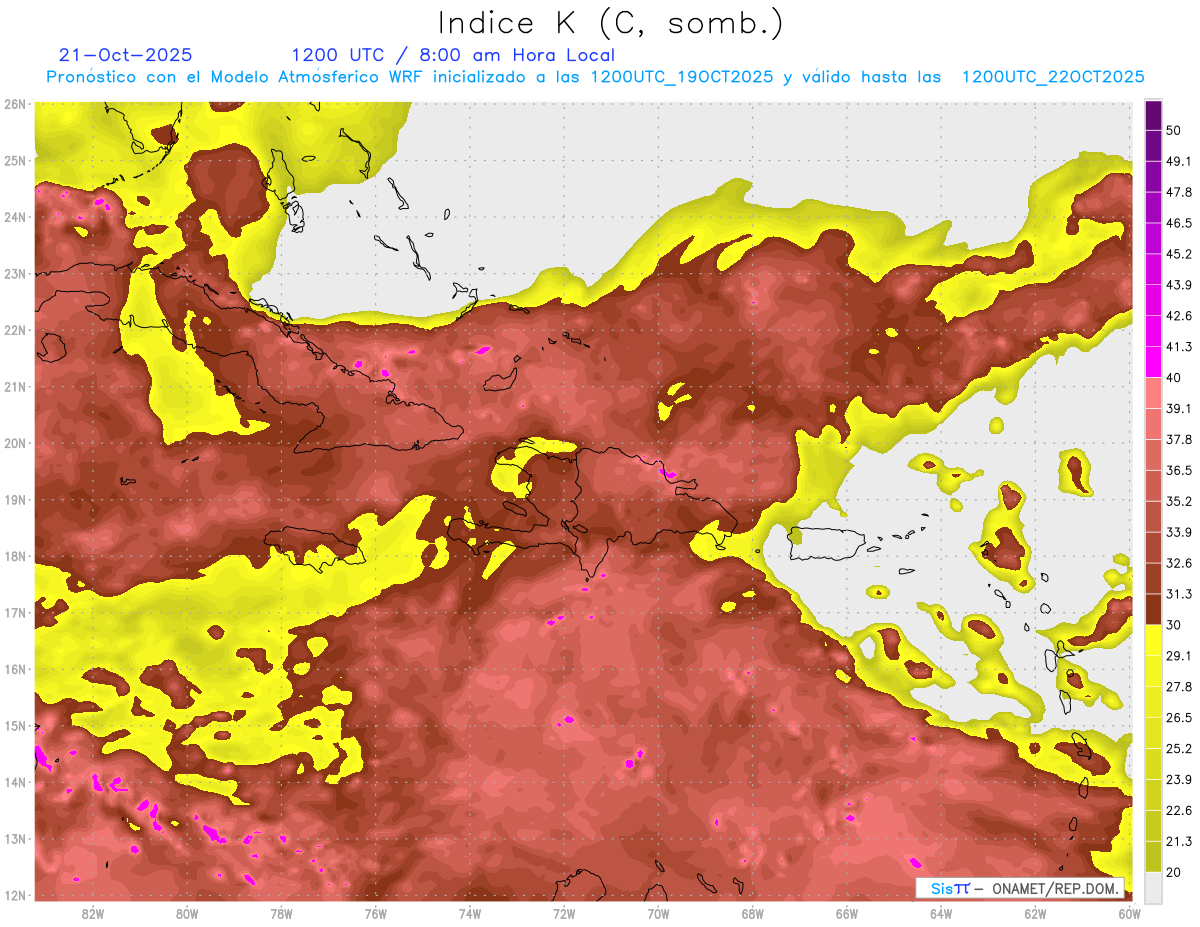Click the "66W" longitude label
The width and height of the screenshot is (1200, 927).
(846, 913)
